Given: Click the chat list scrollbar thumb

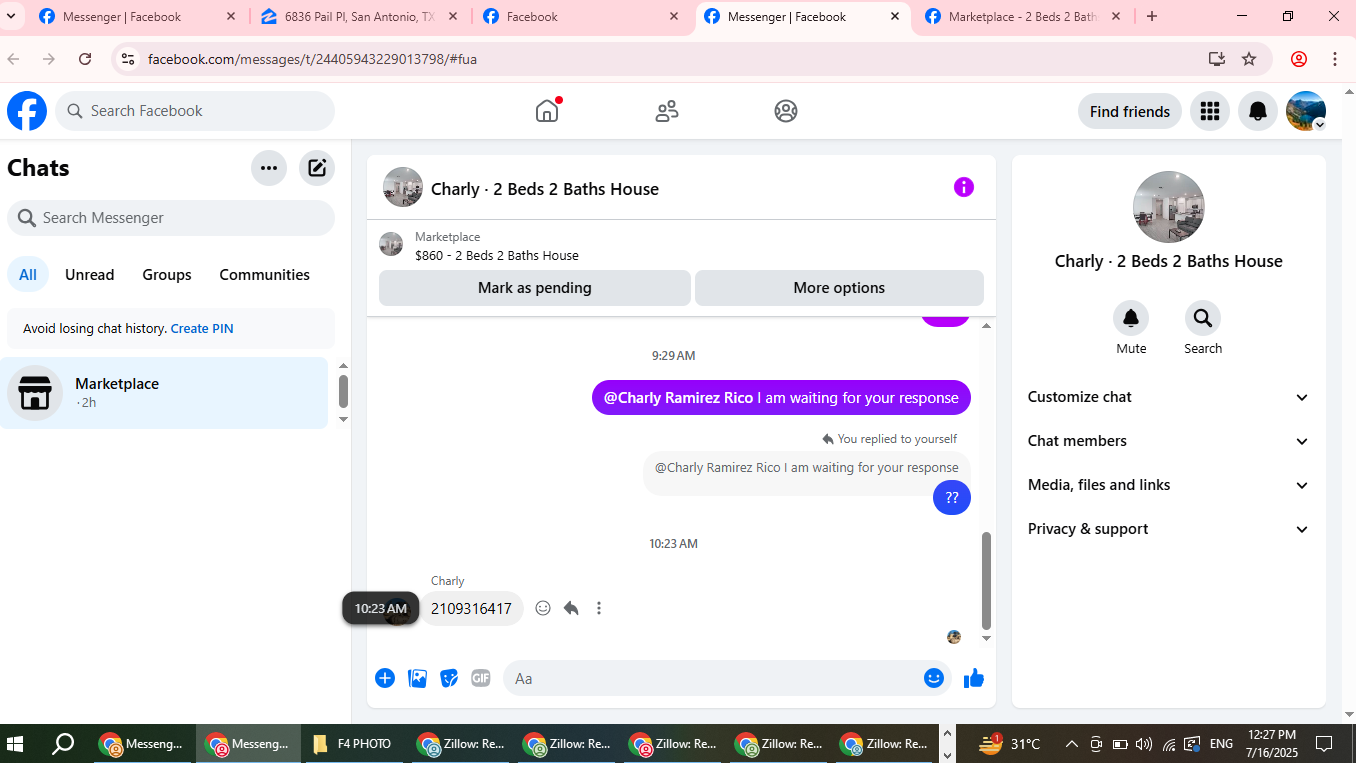Looking at the screenshot, I should tap(343, 391).
